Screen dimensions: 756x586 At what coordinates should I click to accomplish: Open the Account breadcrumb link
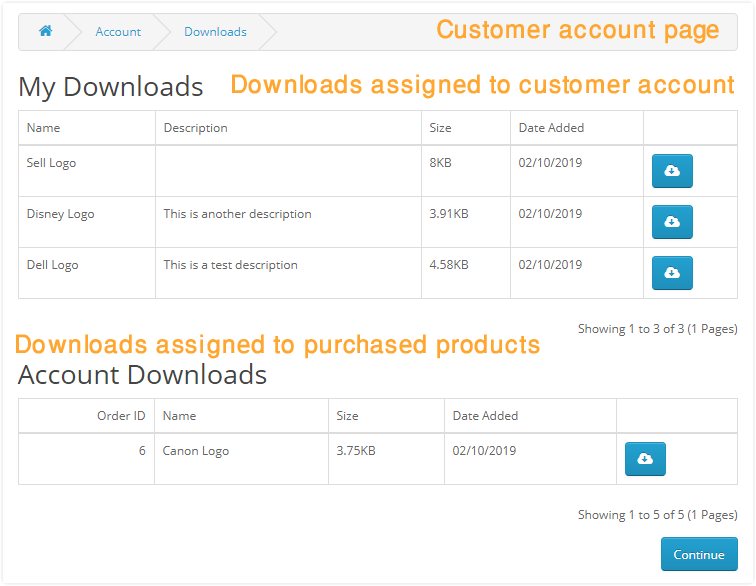point(118,32)
